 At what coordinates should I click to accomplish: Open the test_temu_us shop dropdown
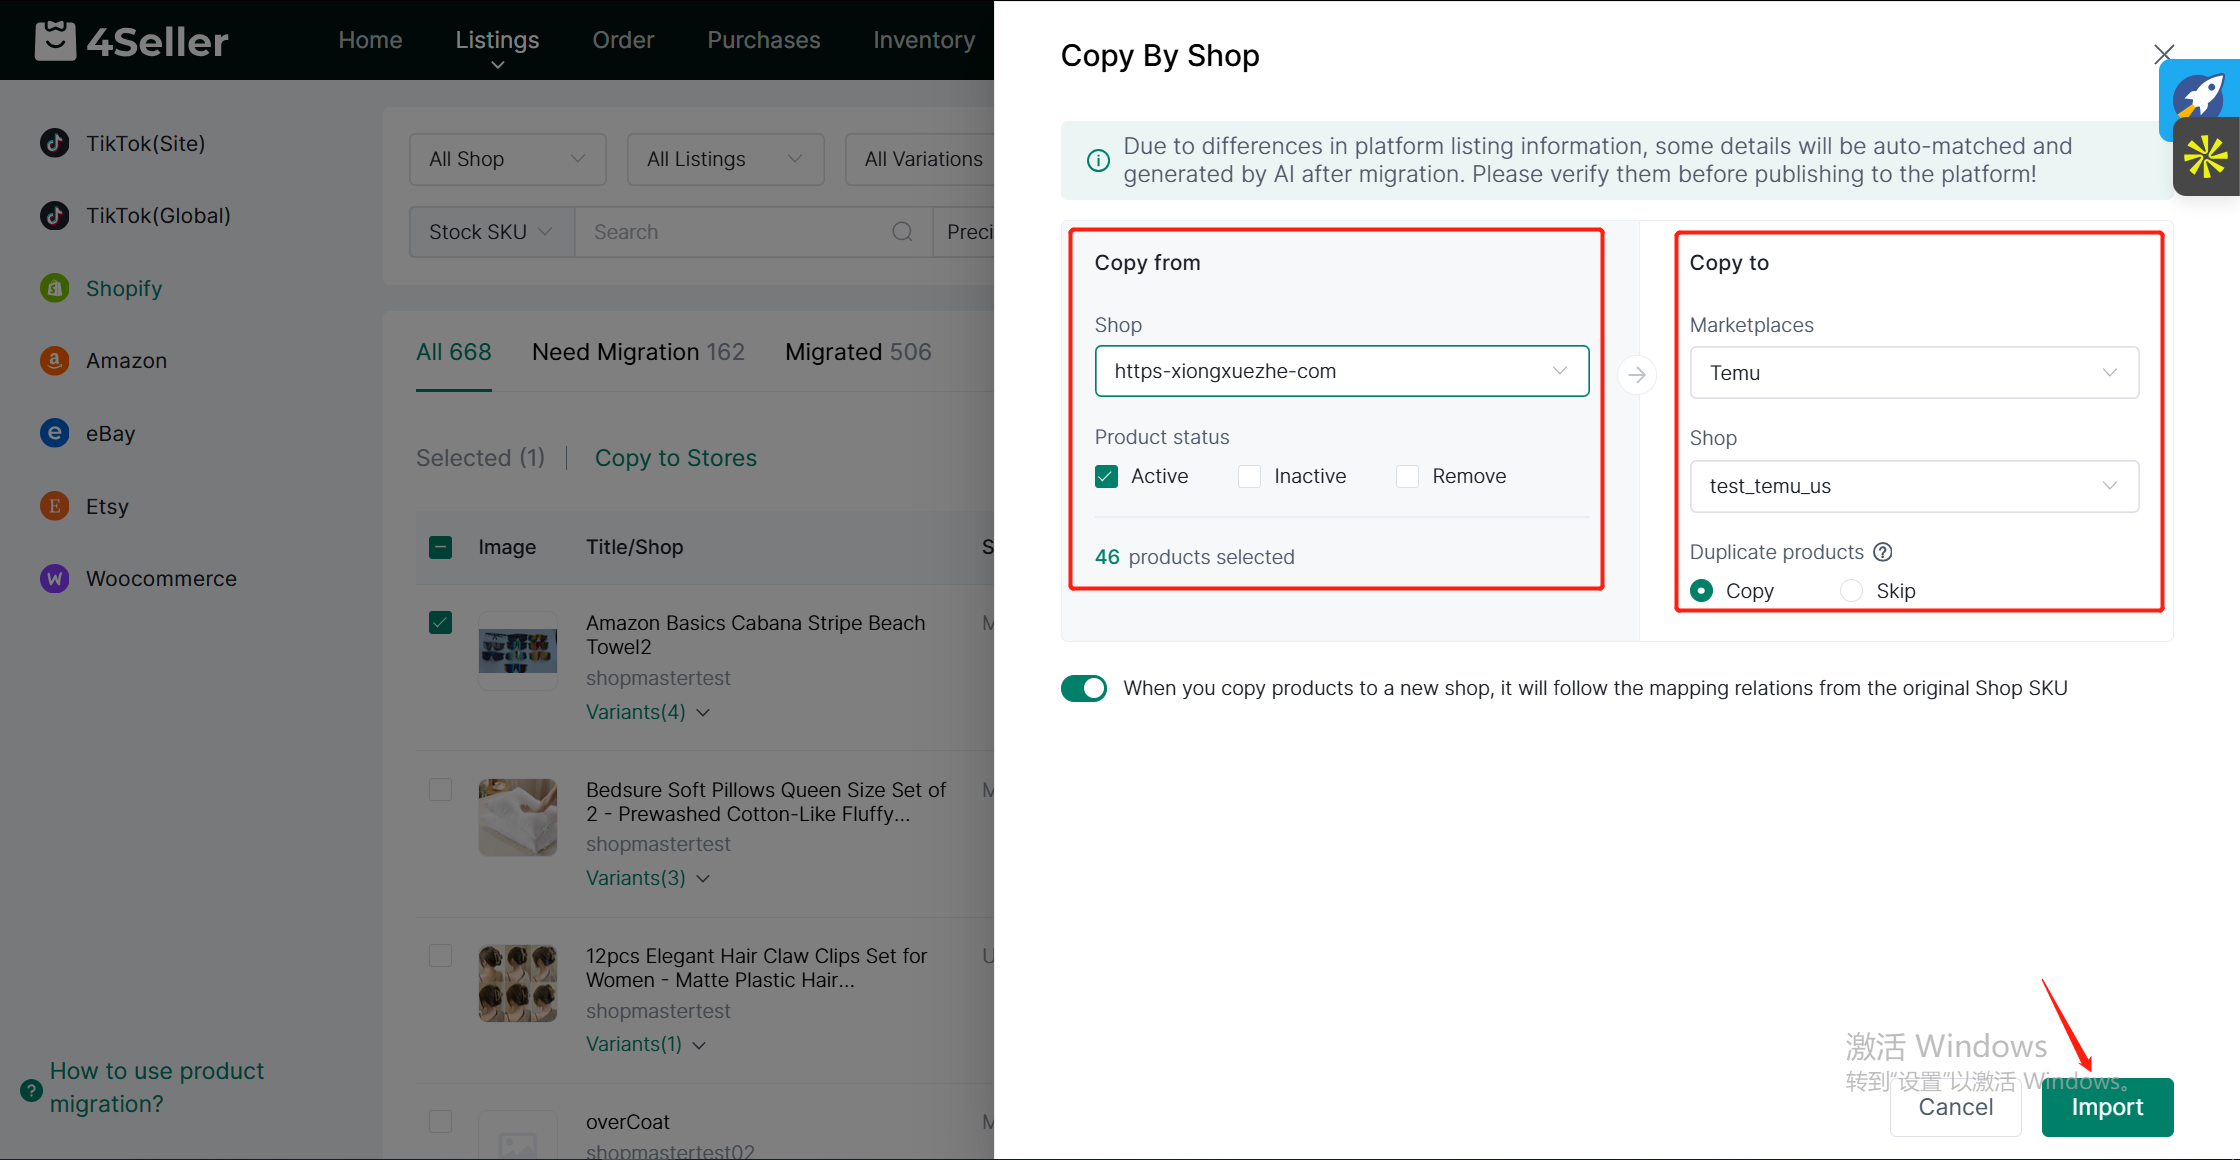(x=1914, y=486)
